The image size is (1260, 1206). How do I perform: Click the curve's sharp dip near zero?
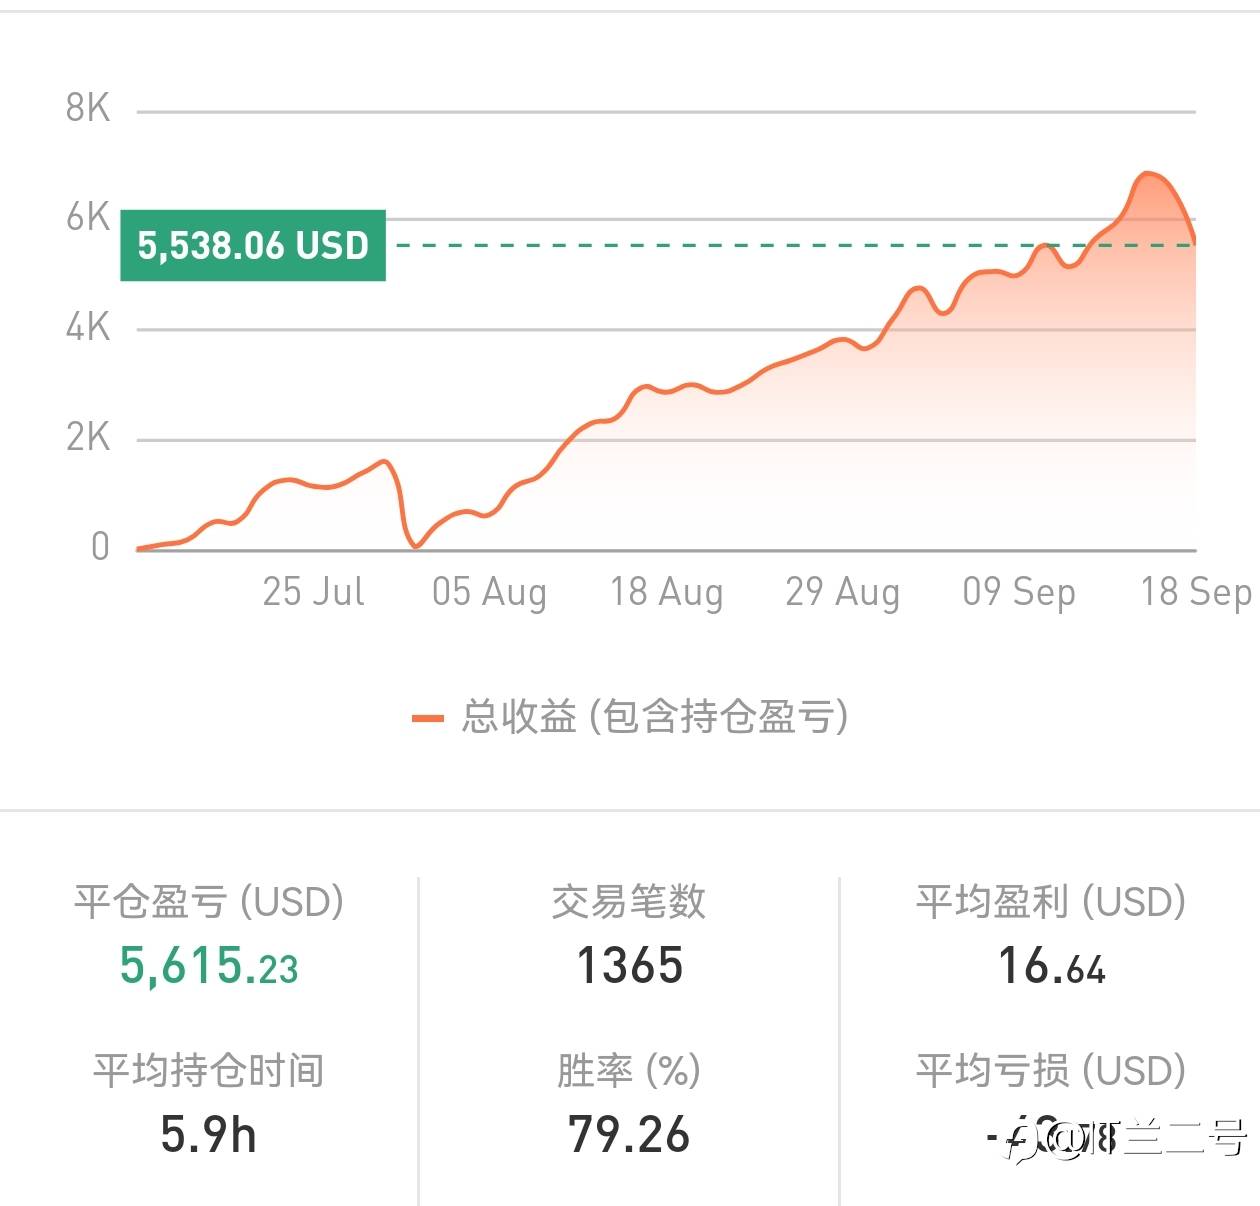click(x=415, y=545)
